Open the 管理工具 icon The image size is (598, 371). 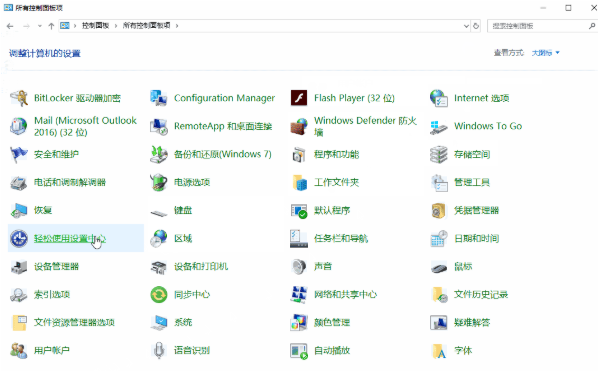(x=439, y=183)
